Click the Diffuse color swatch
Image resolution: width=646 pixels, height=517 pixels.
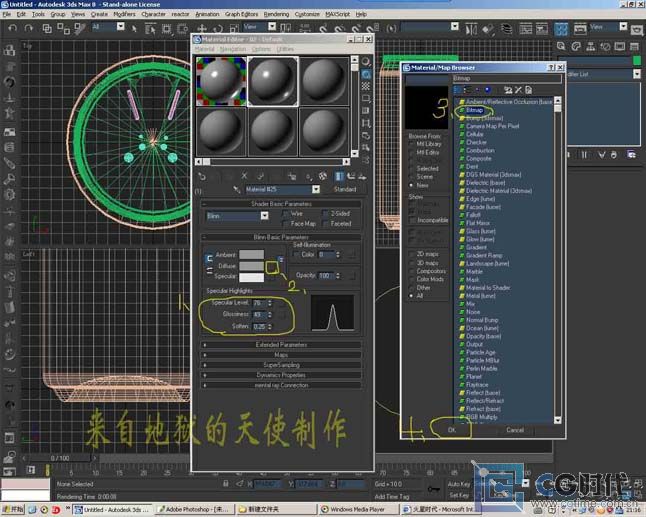[x=251, y=266]
